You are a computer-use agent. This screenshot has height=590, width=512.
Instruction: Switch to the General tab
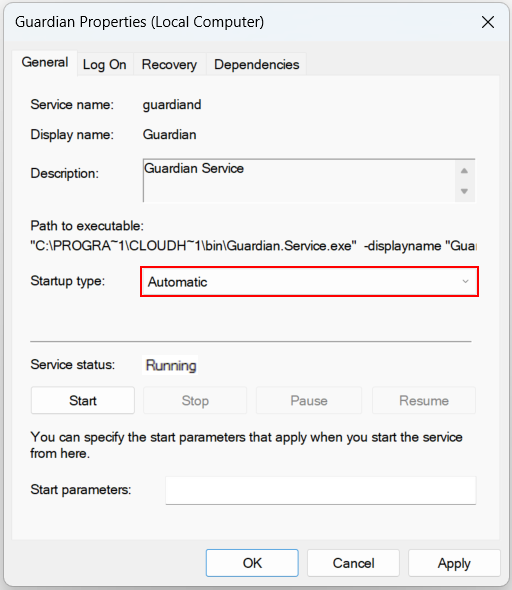45,62
